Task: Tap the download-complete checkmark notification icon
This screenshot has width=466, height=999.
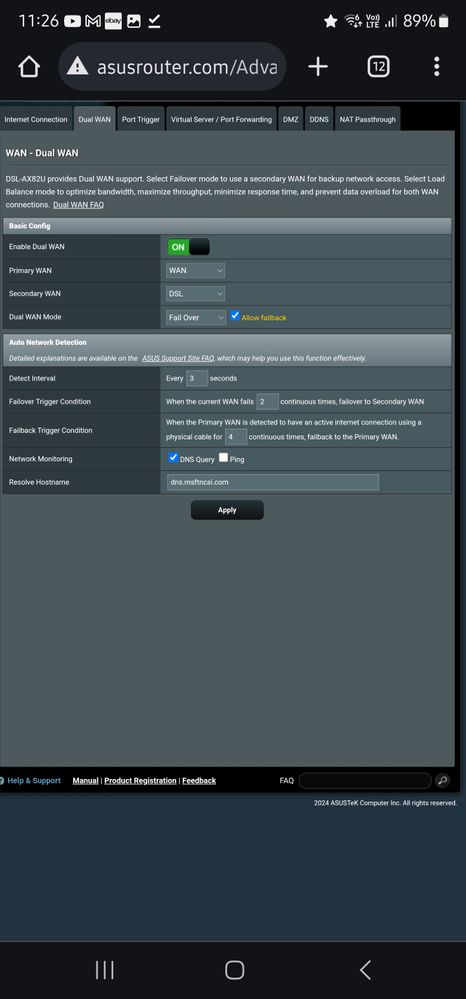Action: 154,21
